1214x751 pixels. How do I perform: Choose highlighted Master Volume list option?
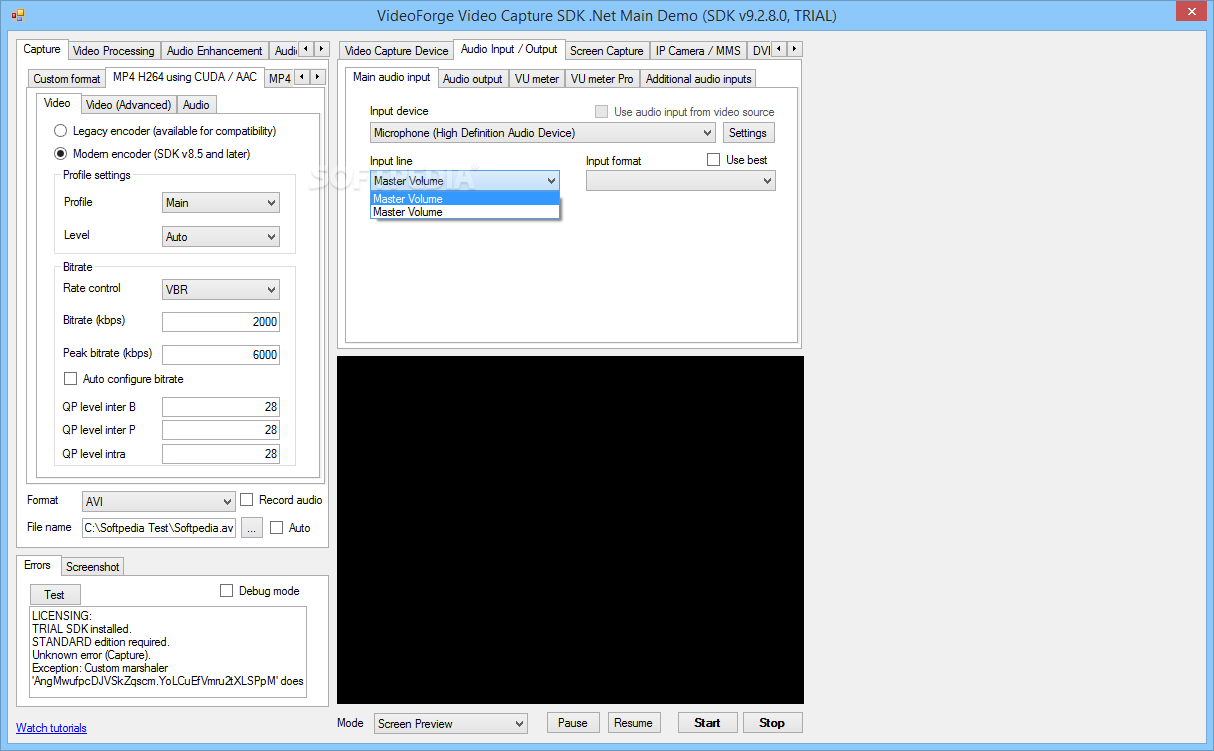pos(465,199)
